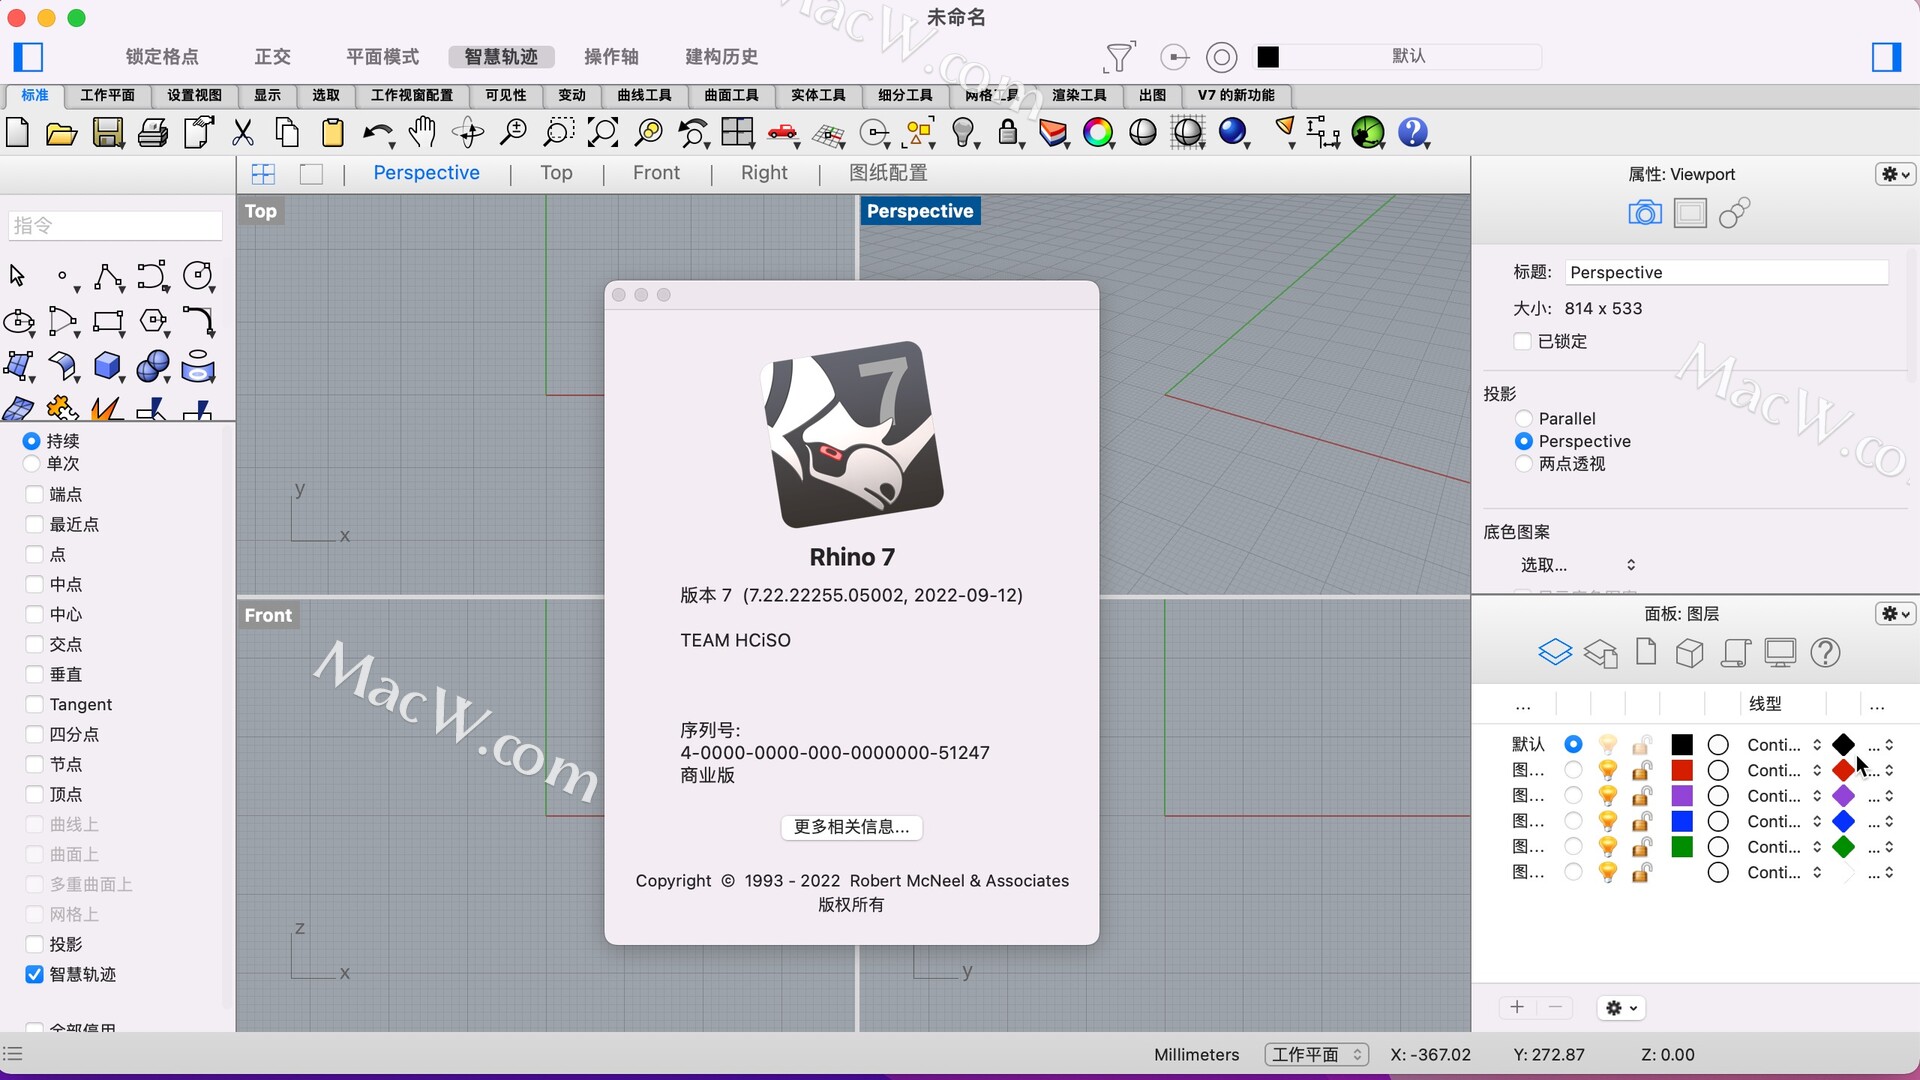Click the 标题 field containing Perspective
This screenshot has height=1080, width=1920.
tap(1727, 272)
